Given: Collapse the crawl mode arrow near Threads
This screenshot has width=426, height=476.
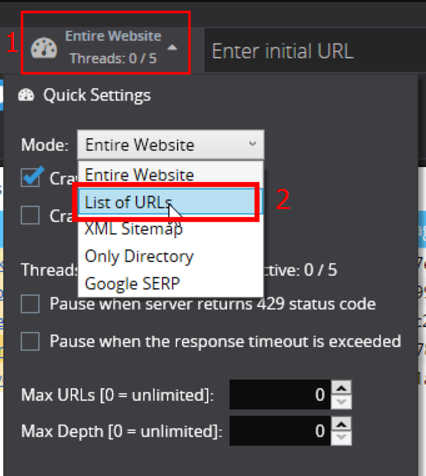Looking at the screenshot, I should [172, 48].
